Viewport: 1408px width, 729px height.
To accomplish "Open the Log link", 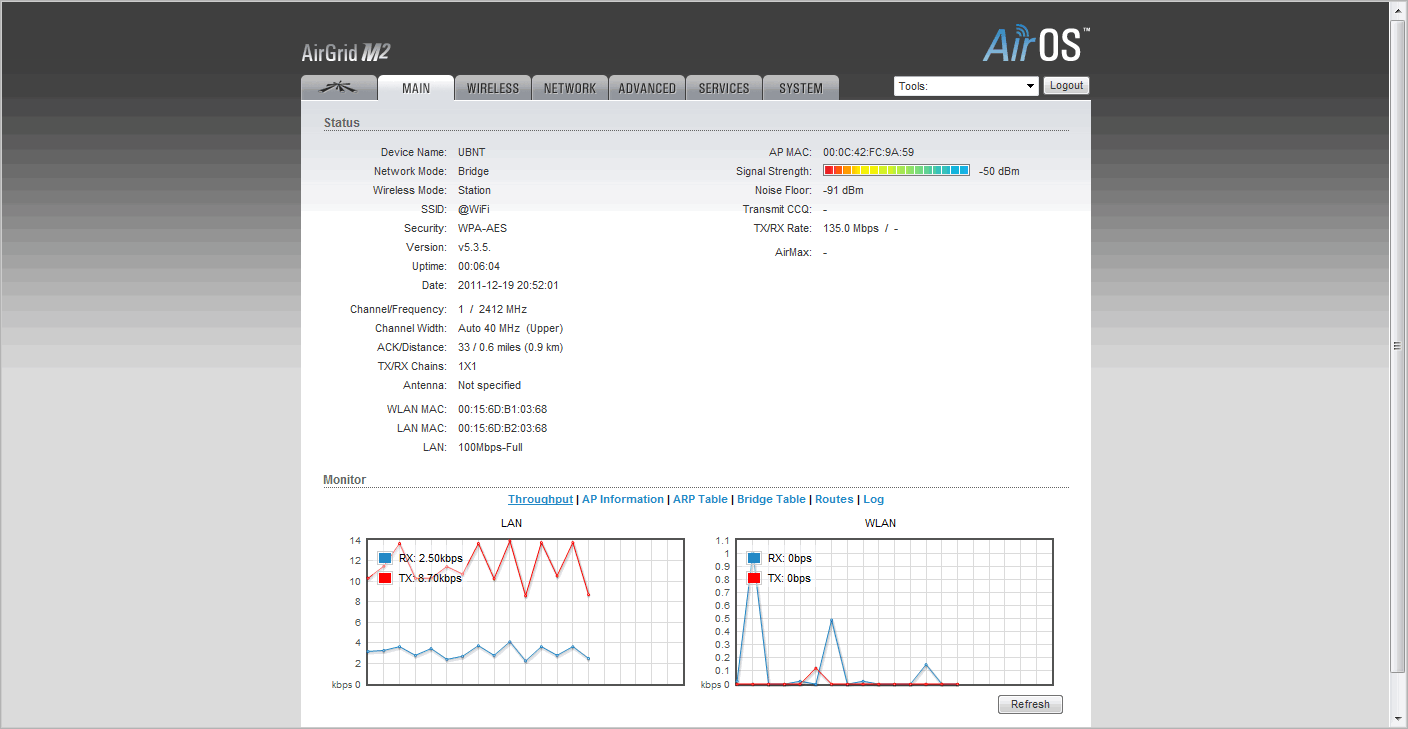I will (874, 499).
